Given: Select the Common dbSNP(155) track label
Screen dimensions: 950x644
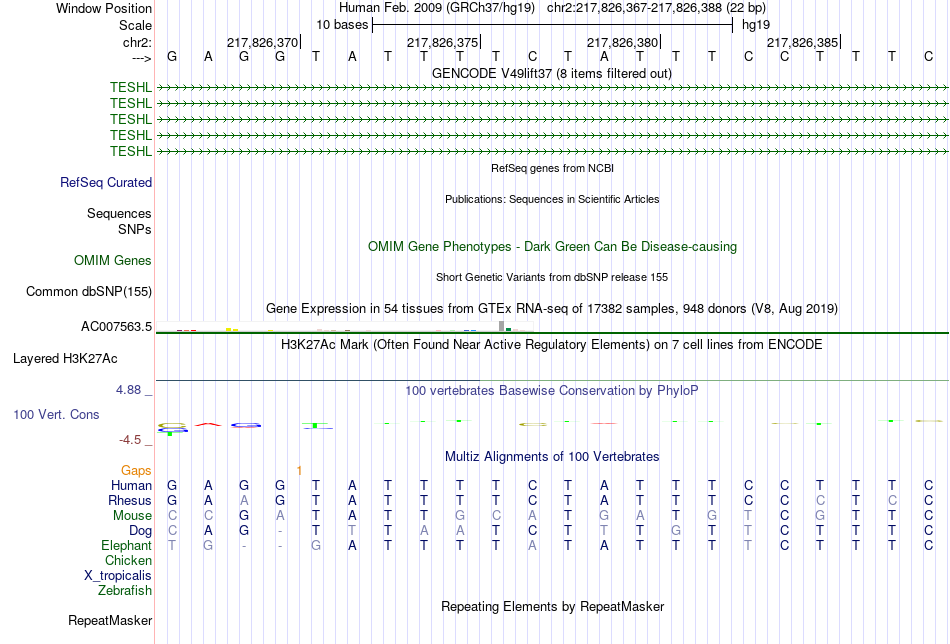Looking at the screenshot, I should click(89, 291).
